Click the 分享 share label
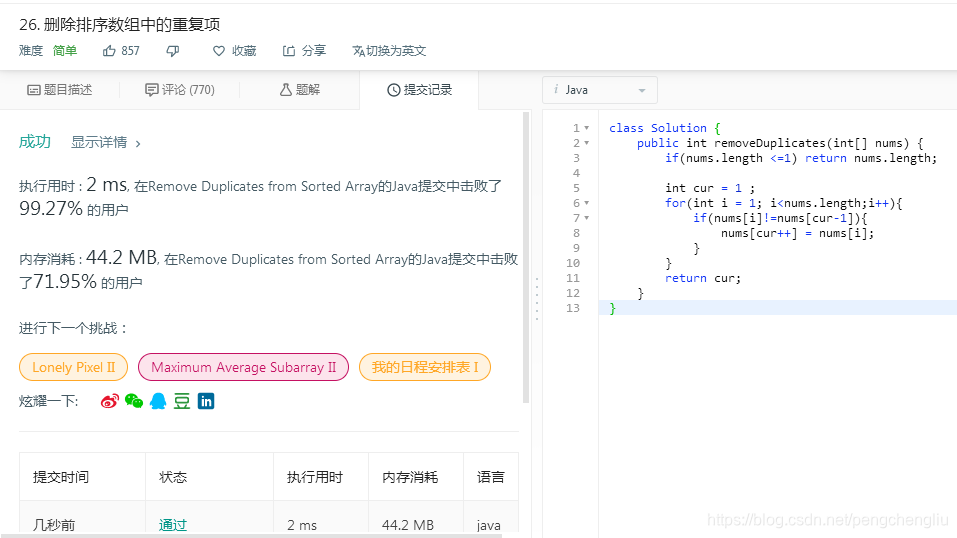Viewport: 957px width, 538px height. [x=314, y=51]
